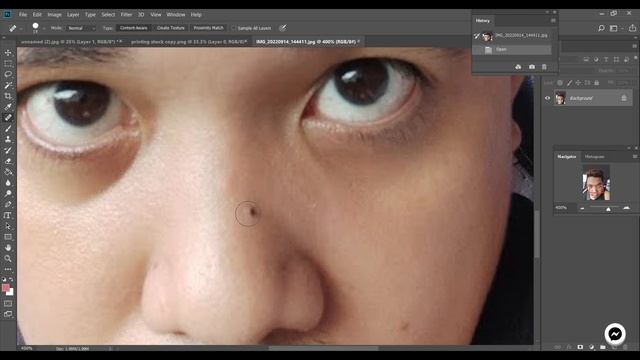Collapse the History panel arrows
640x360 pixels.
(x=547, y=12)
